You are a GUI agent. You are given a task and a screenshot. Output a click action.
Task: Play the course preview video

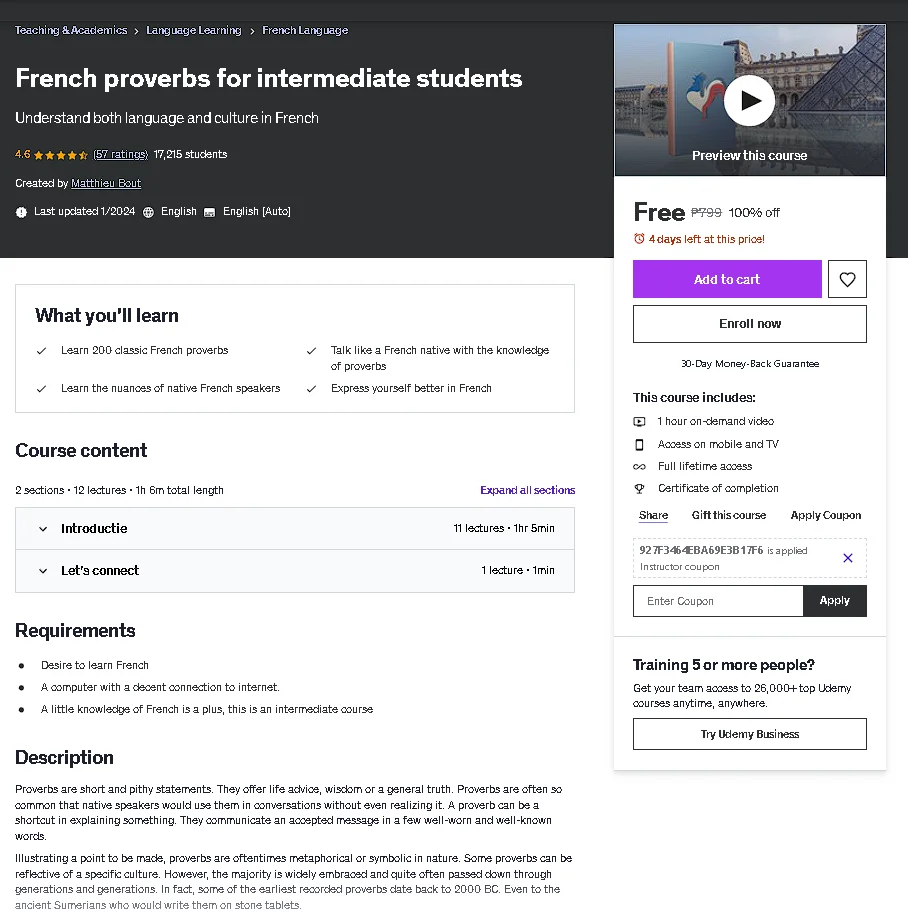tap(749, 101)
